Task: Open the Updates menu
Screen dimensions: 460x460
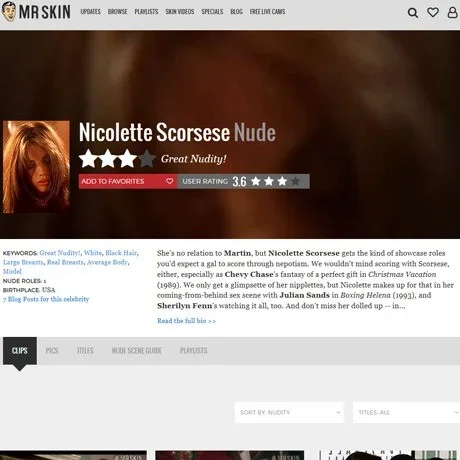Action: coord(90,12)
